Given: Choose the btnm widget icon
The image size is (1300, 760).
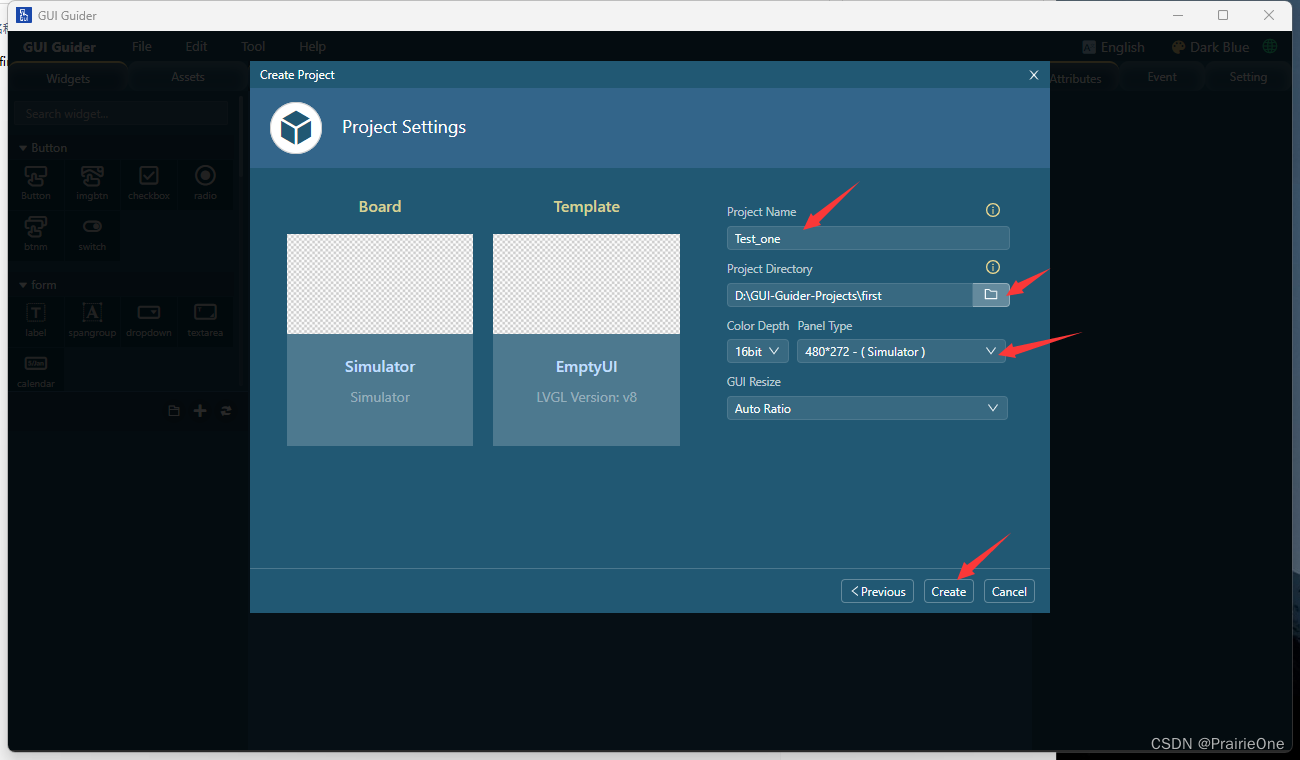Looking at the screenshot, I should [36, 226].
